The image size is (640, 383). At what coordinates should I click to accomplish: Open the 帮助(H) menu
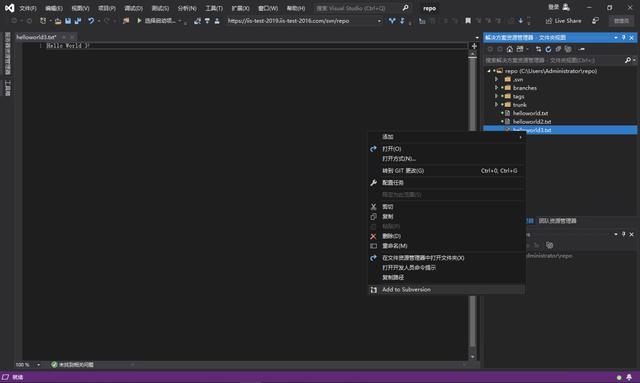tap(296, 8)
